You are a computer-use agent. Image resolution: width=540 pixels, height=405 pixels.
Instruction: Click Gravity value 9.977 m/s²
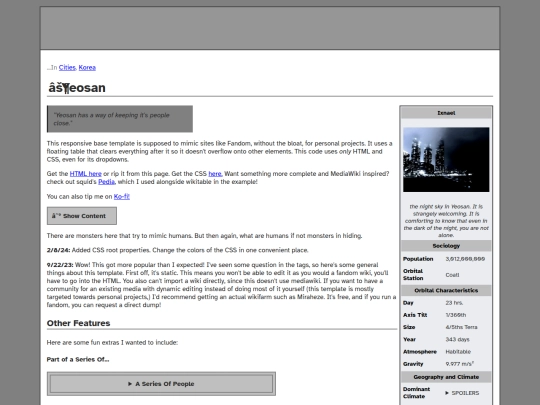(x=460, y=364)
